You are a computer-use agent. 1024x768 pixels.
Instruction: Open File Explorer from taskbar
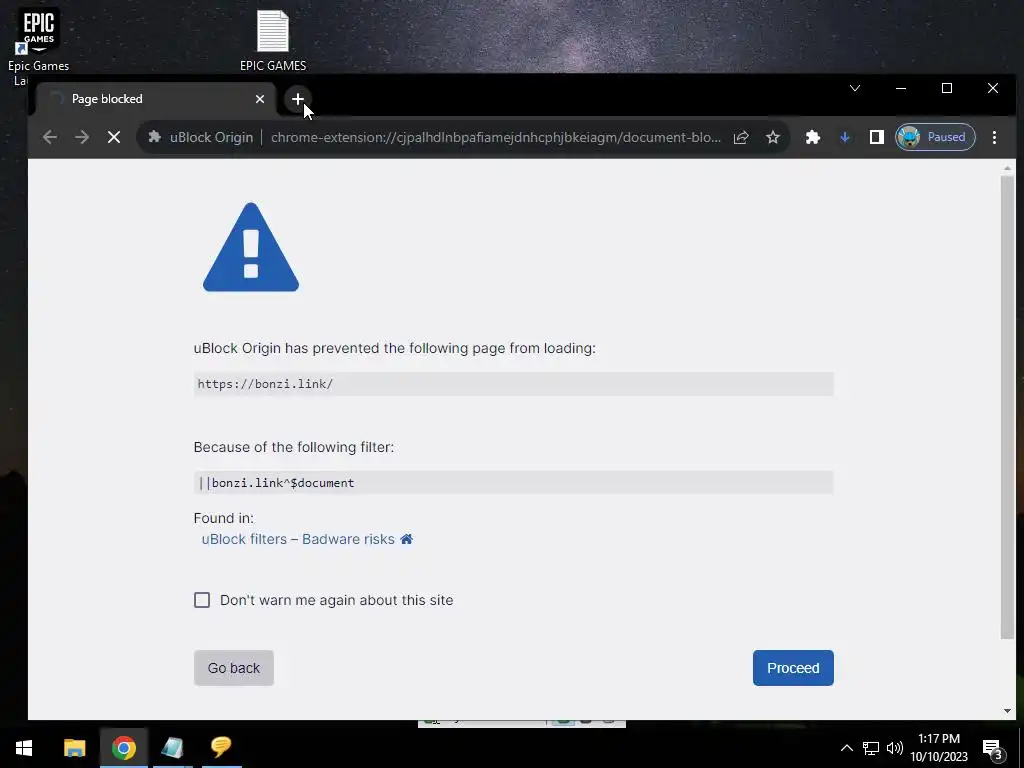(74, 748)
